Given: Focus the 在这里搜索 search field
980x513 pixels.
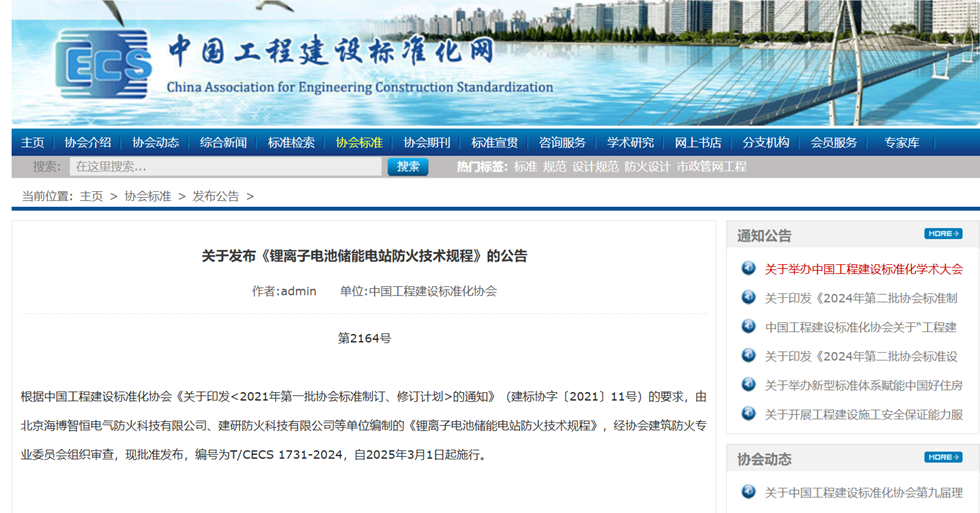Looking at the screenshot, I should 225,167.
